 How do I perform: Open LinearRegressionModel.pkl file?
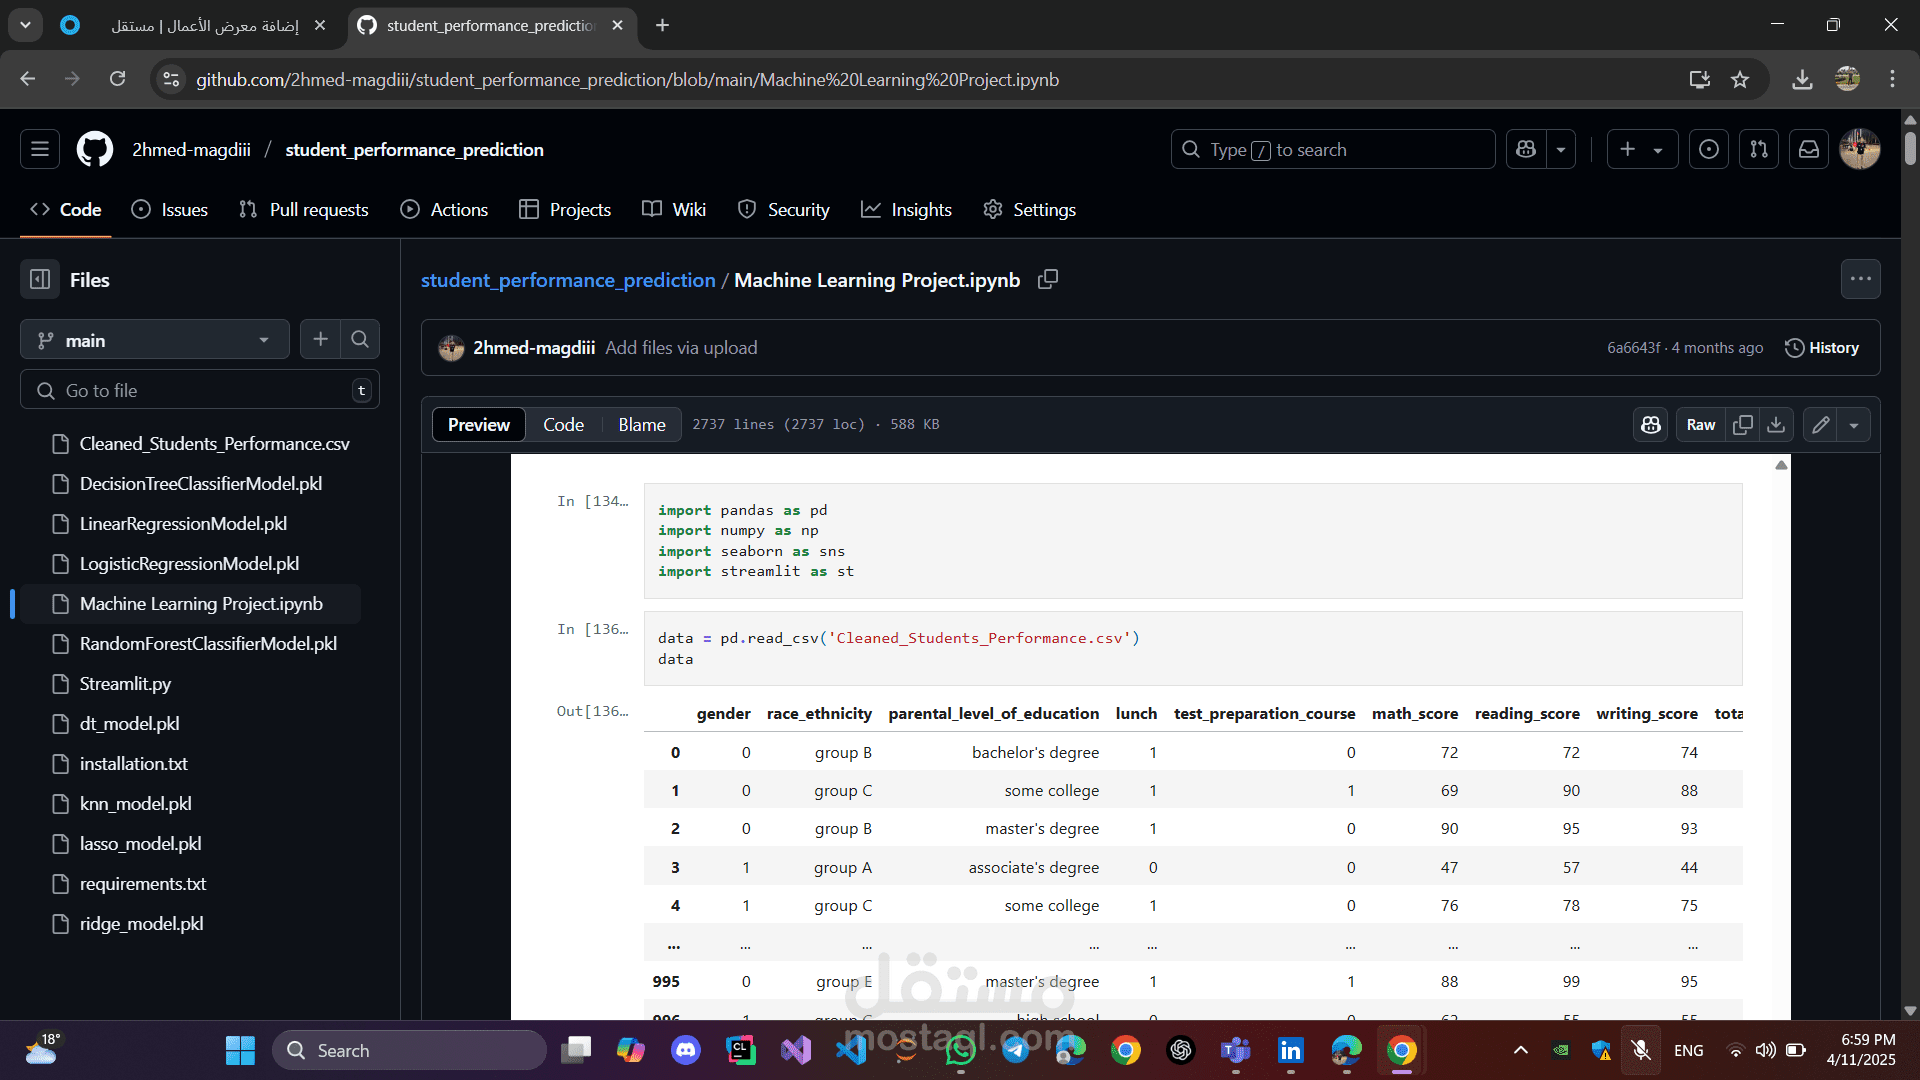(x=183, y=524)
